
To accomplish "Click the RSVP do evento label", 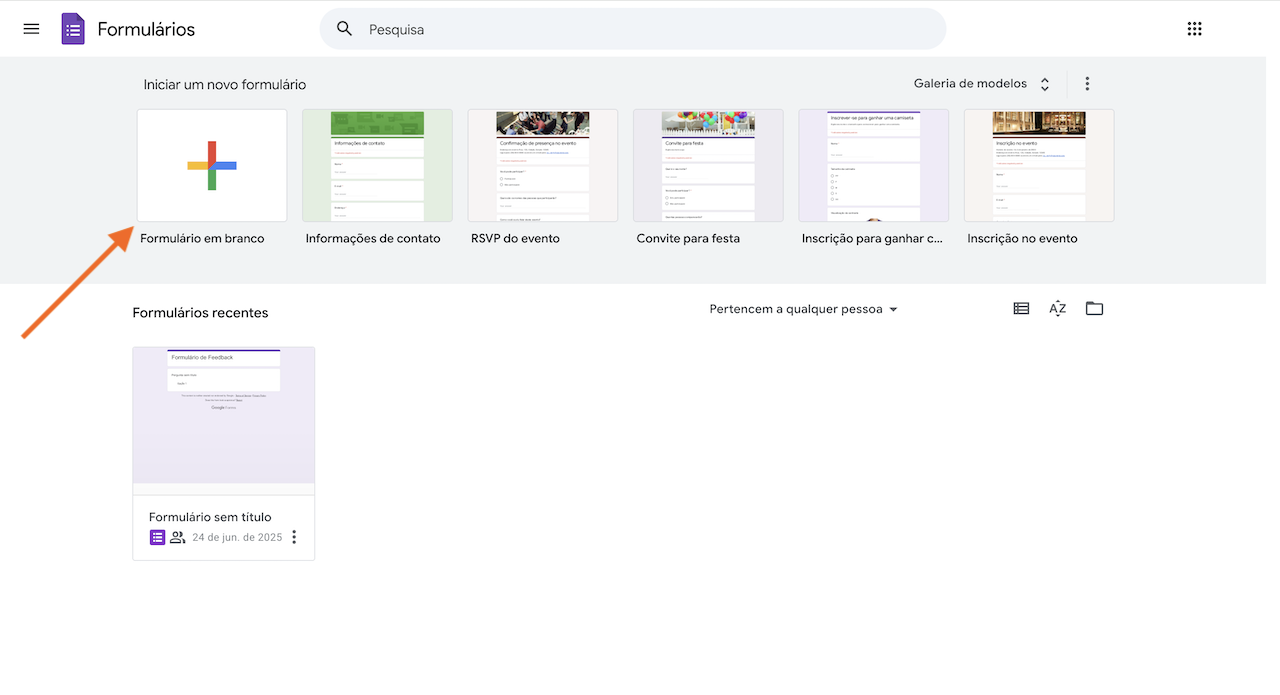I will [515, 238].
